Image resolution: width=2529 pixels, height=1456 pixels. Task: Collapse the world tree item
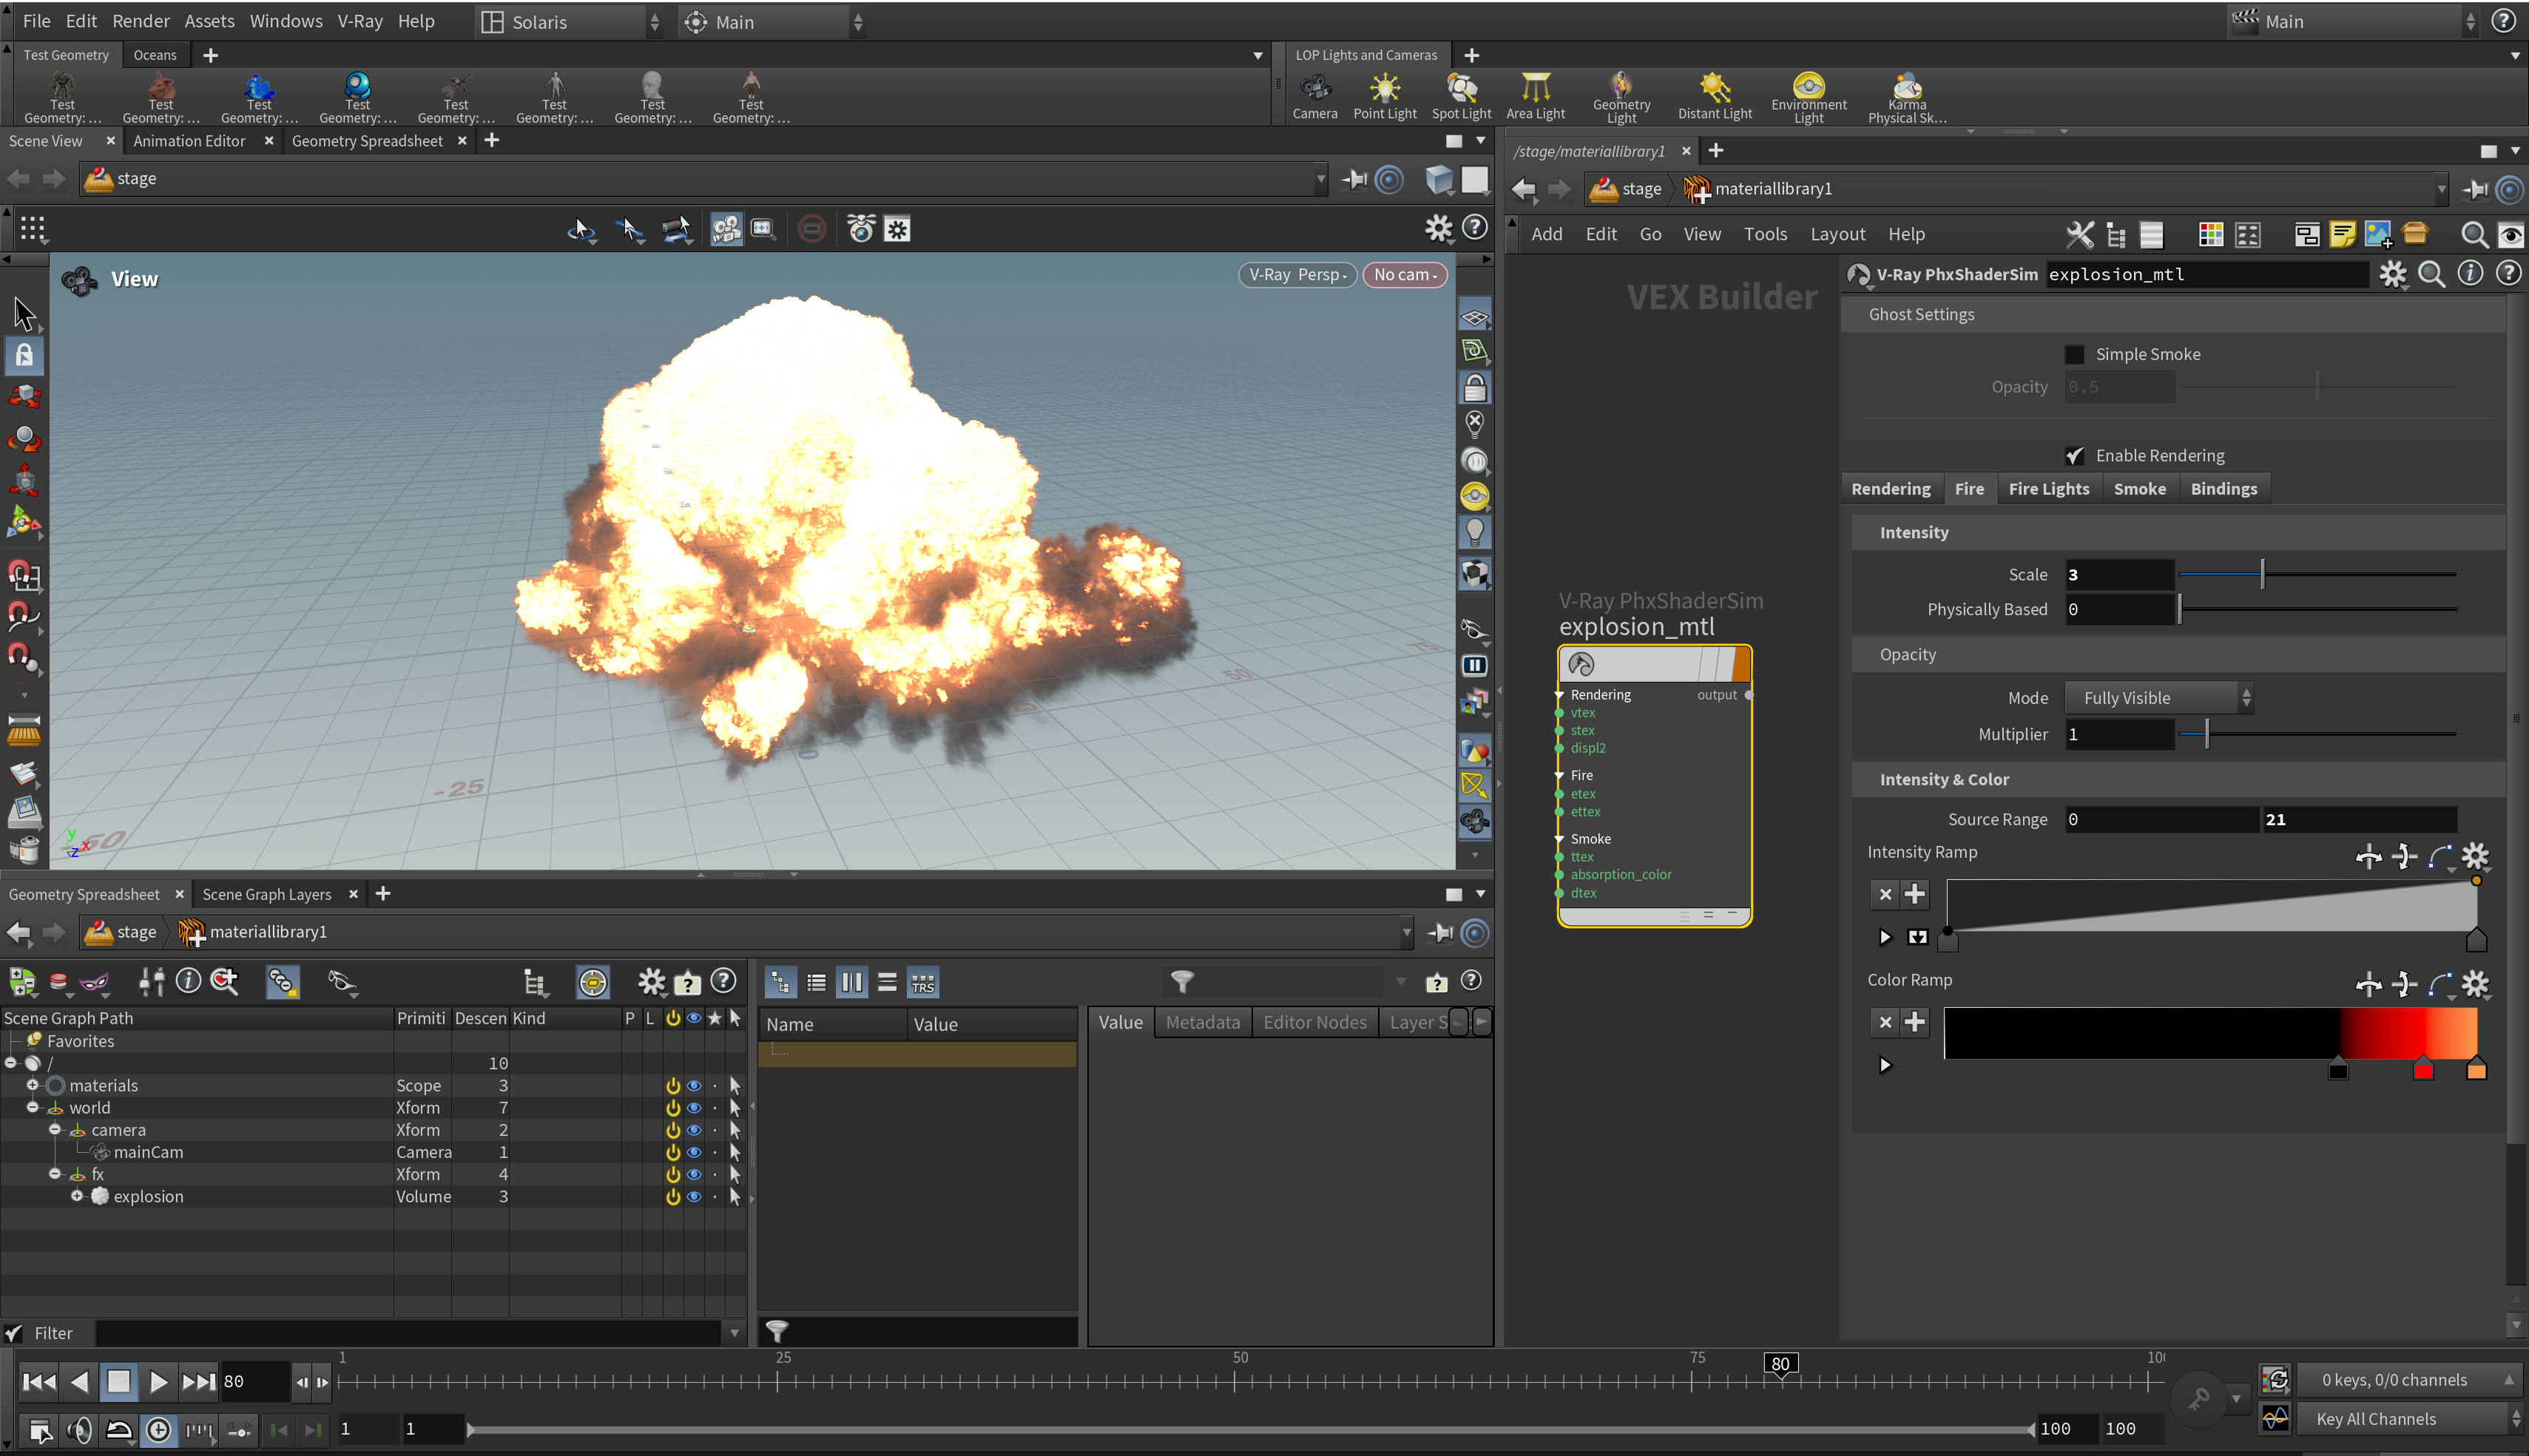coord(32,1107)
